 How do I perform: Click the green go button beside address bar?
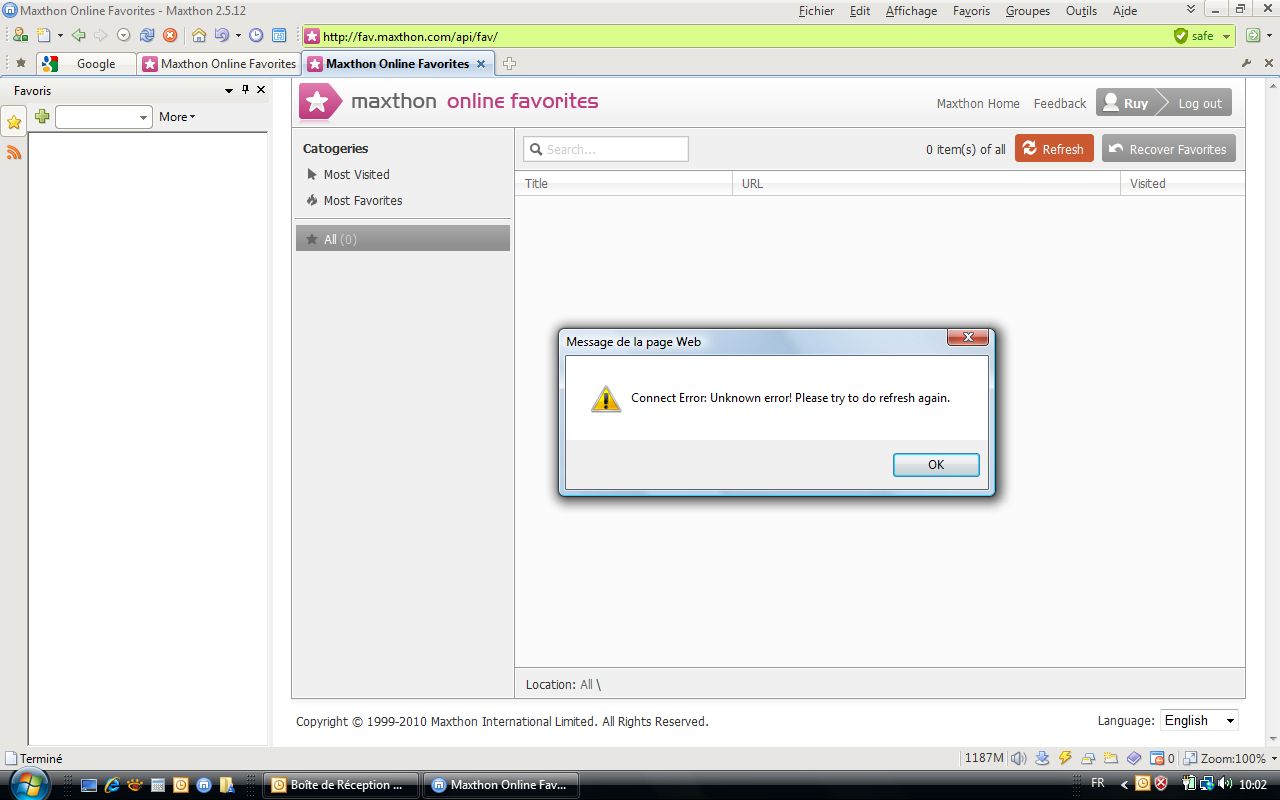1254,36
